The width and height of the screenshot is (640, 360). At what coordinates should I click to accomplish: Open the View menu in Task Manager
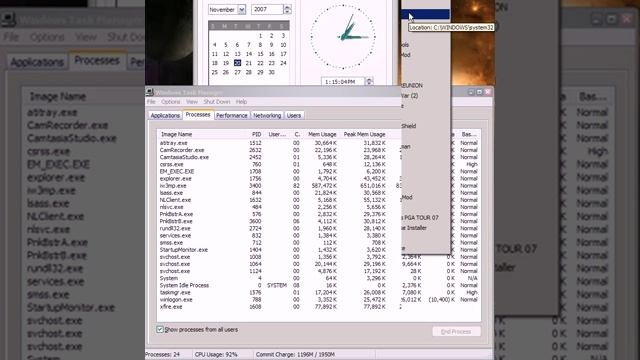(192, 102)
